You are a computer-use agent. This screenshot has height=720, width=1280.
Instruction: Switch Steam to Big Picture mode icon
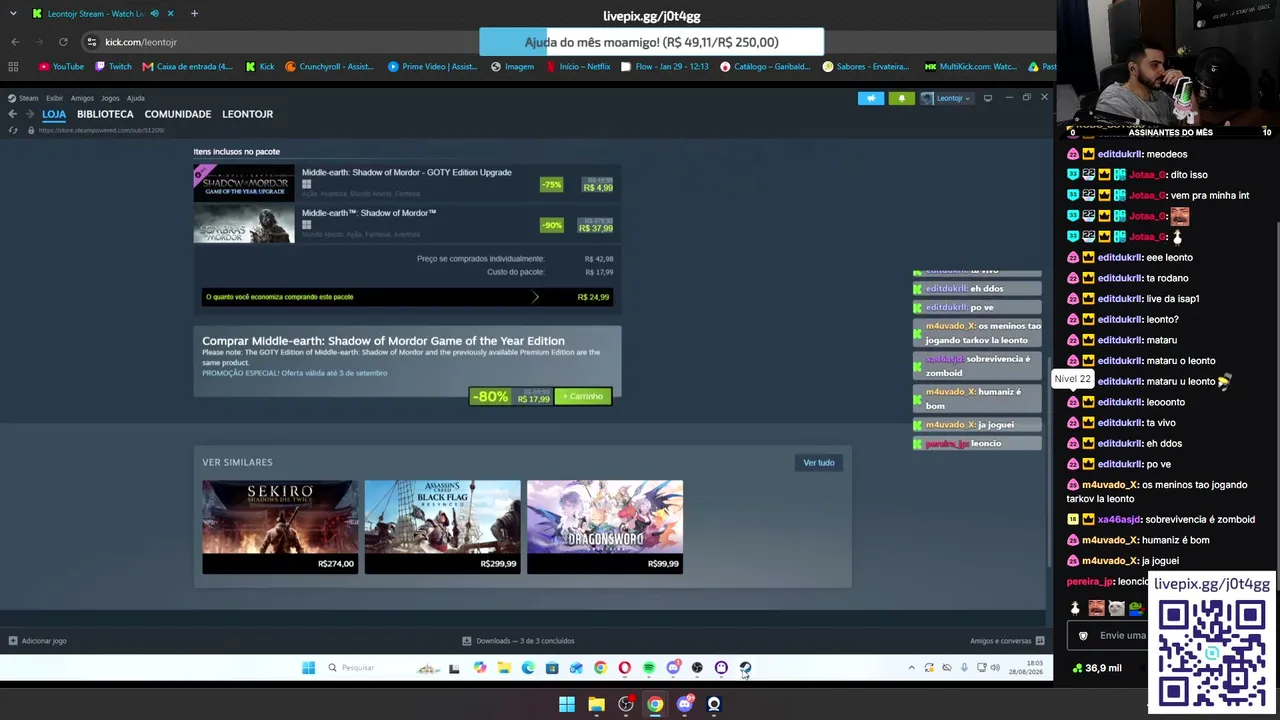click(x=988, y=98)
